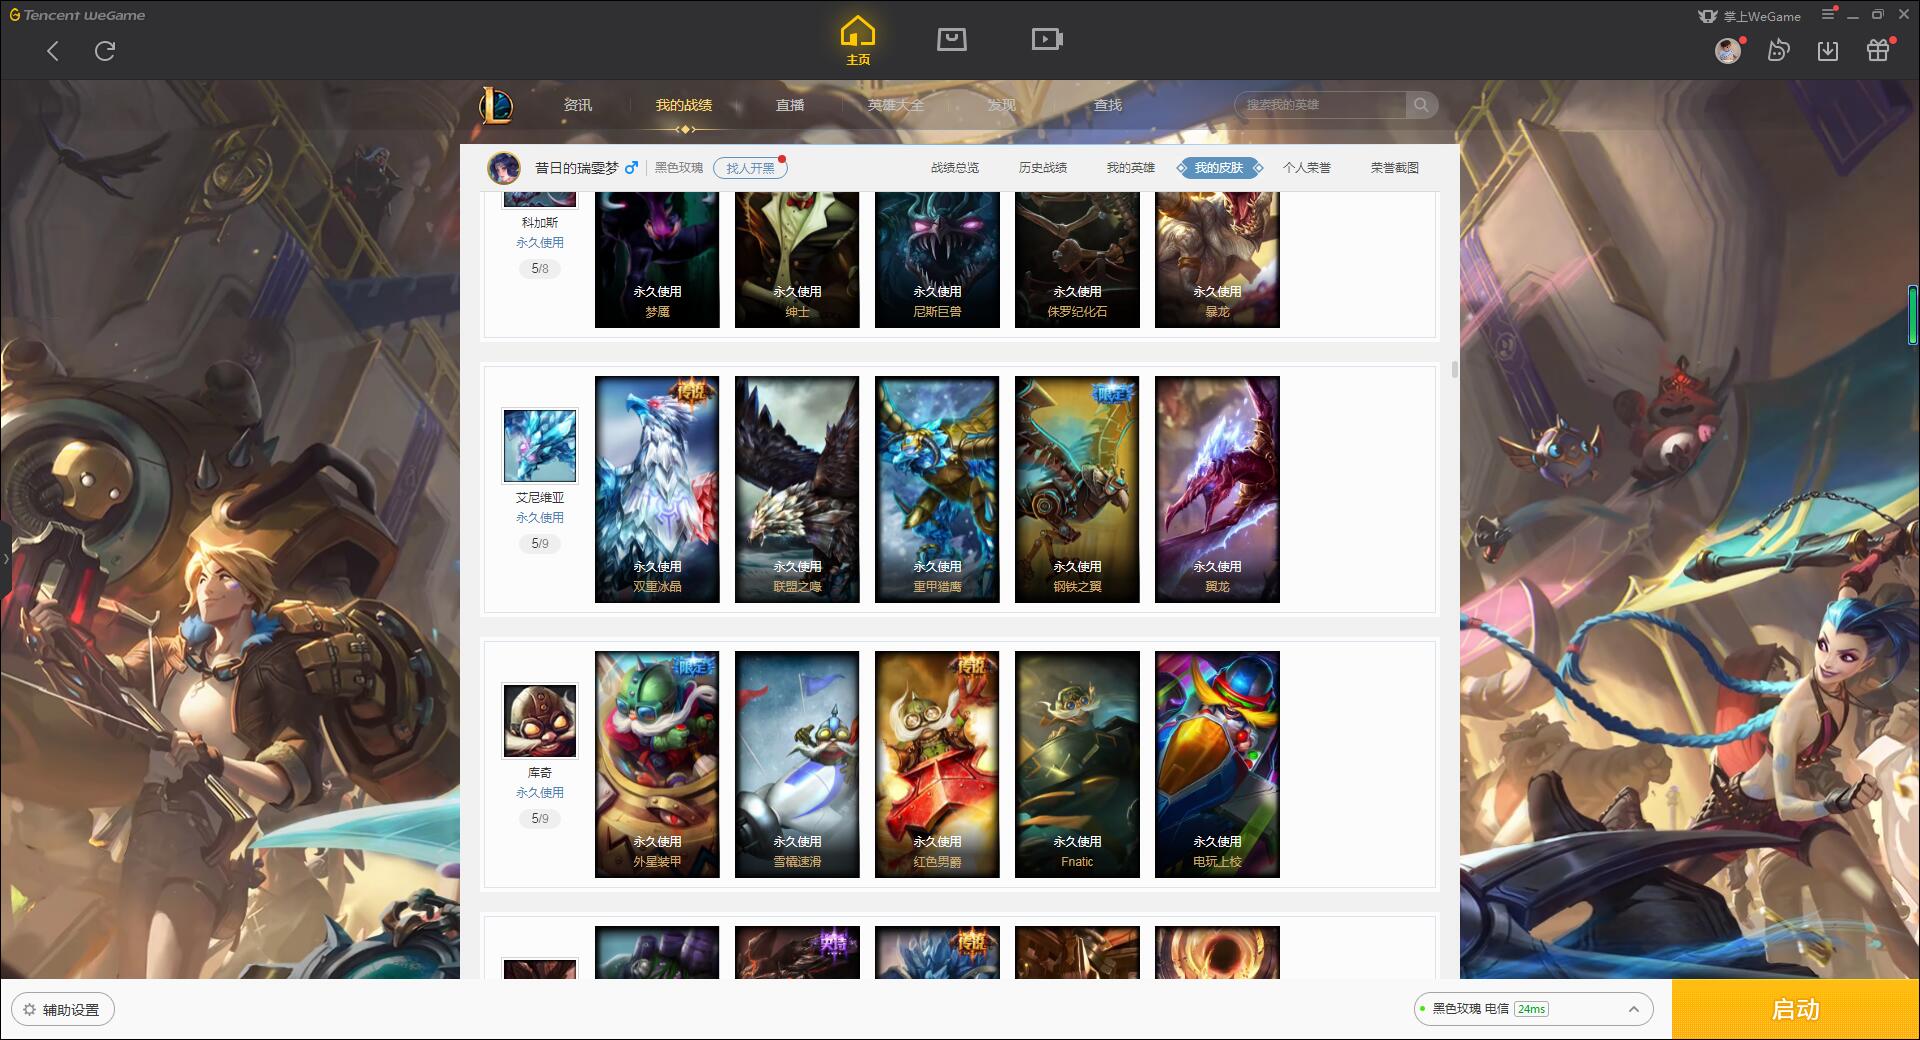The height and width of the screenshot is (1040, 1920).
Task: Click the search magnifier icon
Action: [1421, 105]
